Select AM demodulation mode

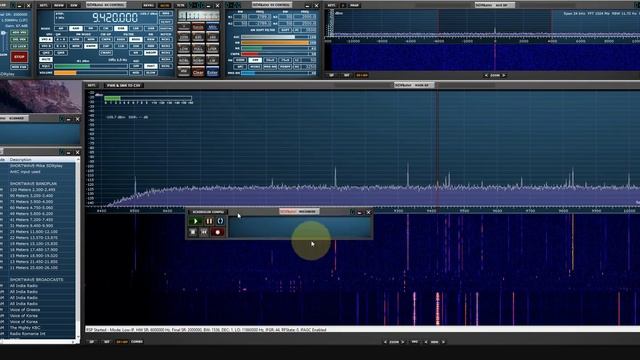pos(61,29)
